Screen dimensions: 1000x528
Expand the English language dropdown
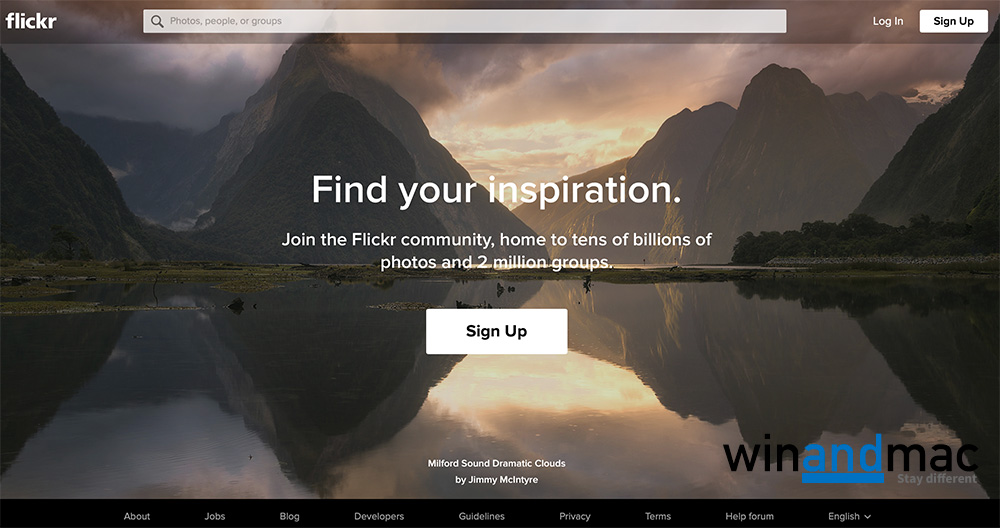point(849,517)
